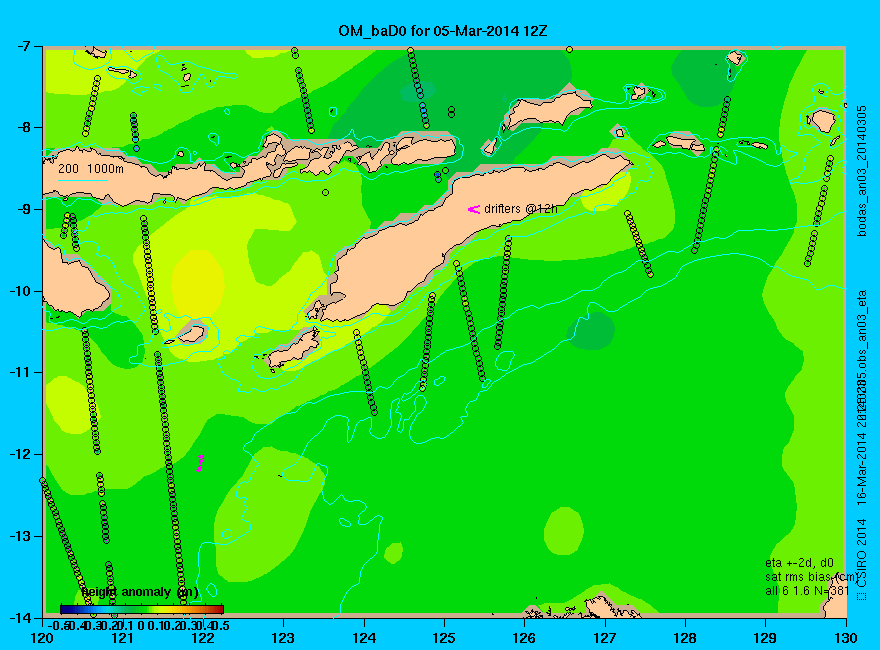
Task: Click the longitude axis label 128
Action: point(685,638)
